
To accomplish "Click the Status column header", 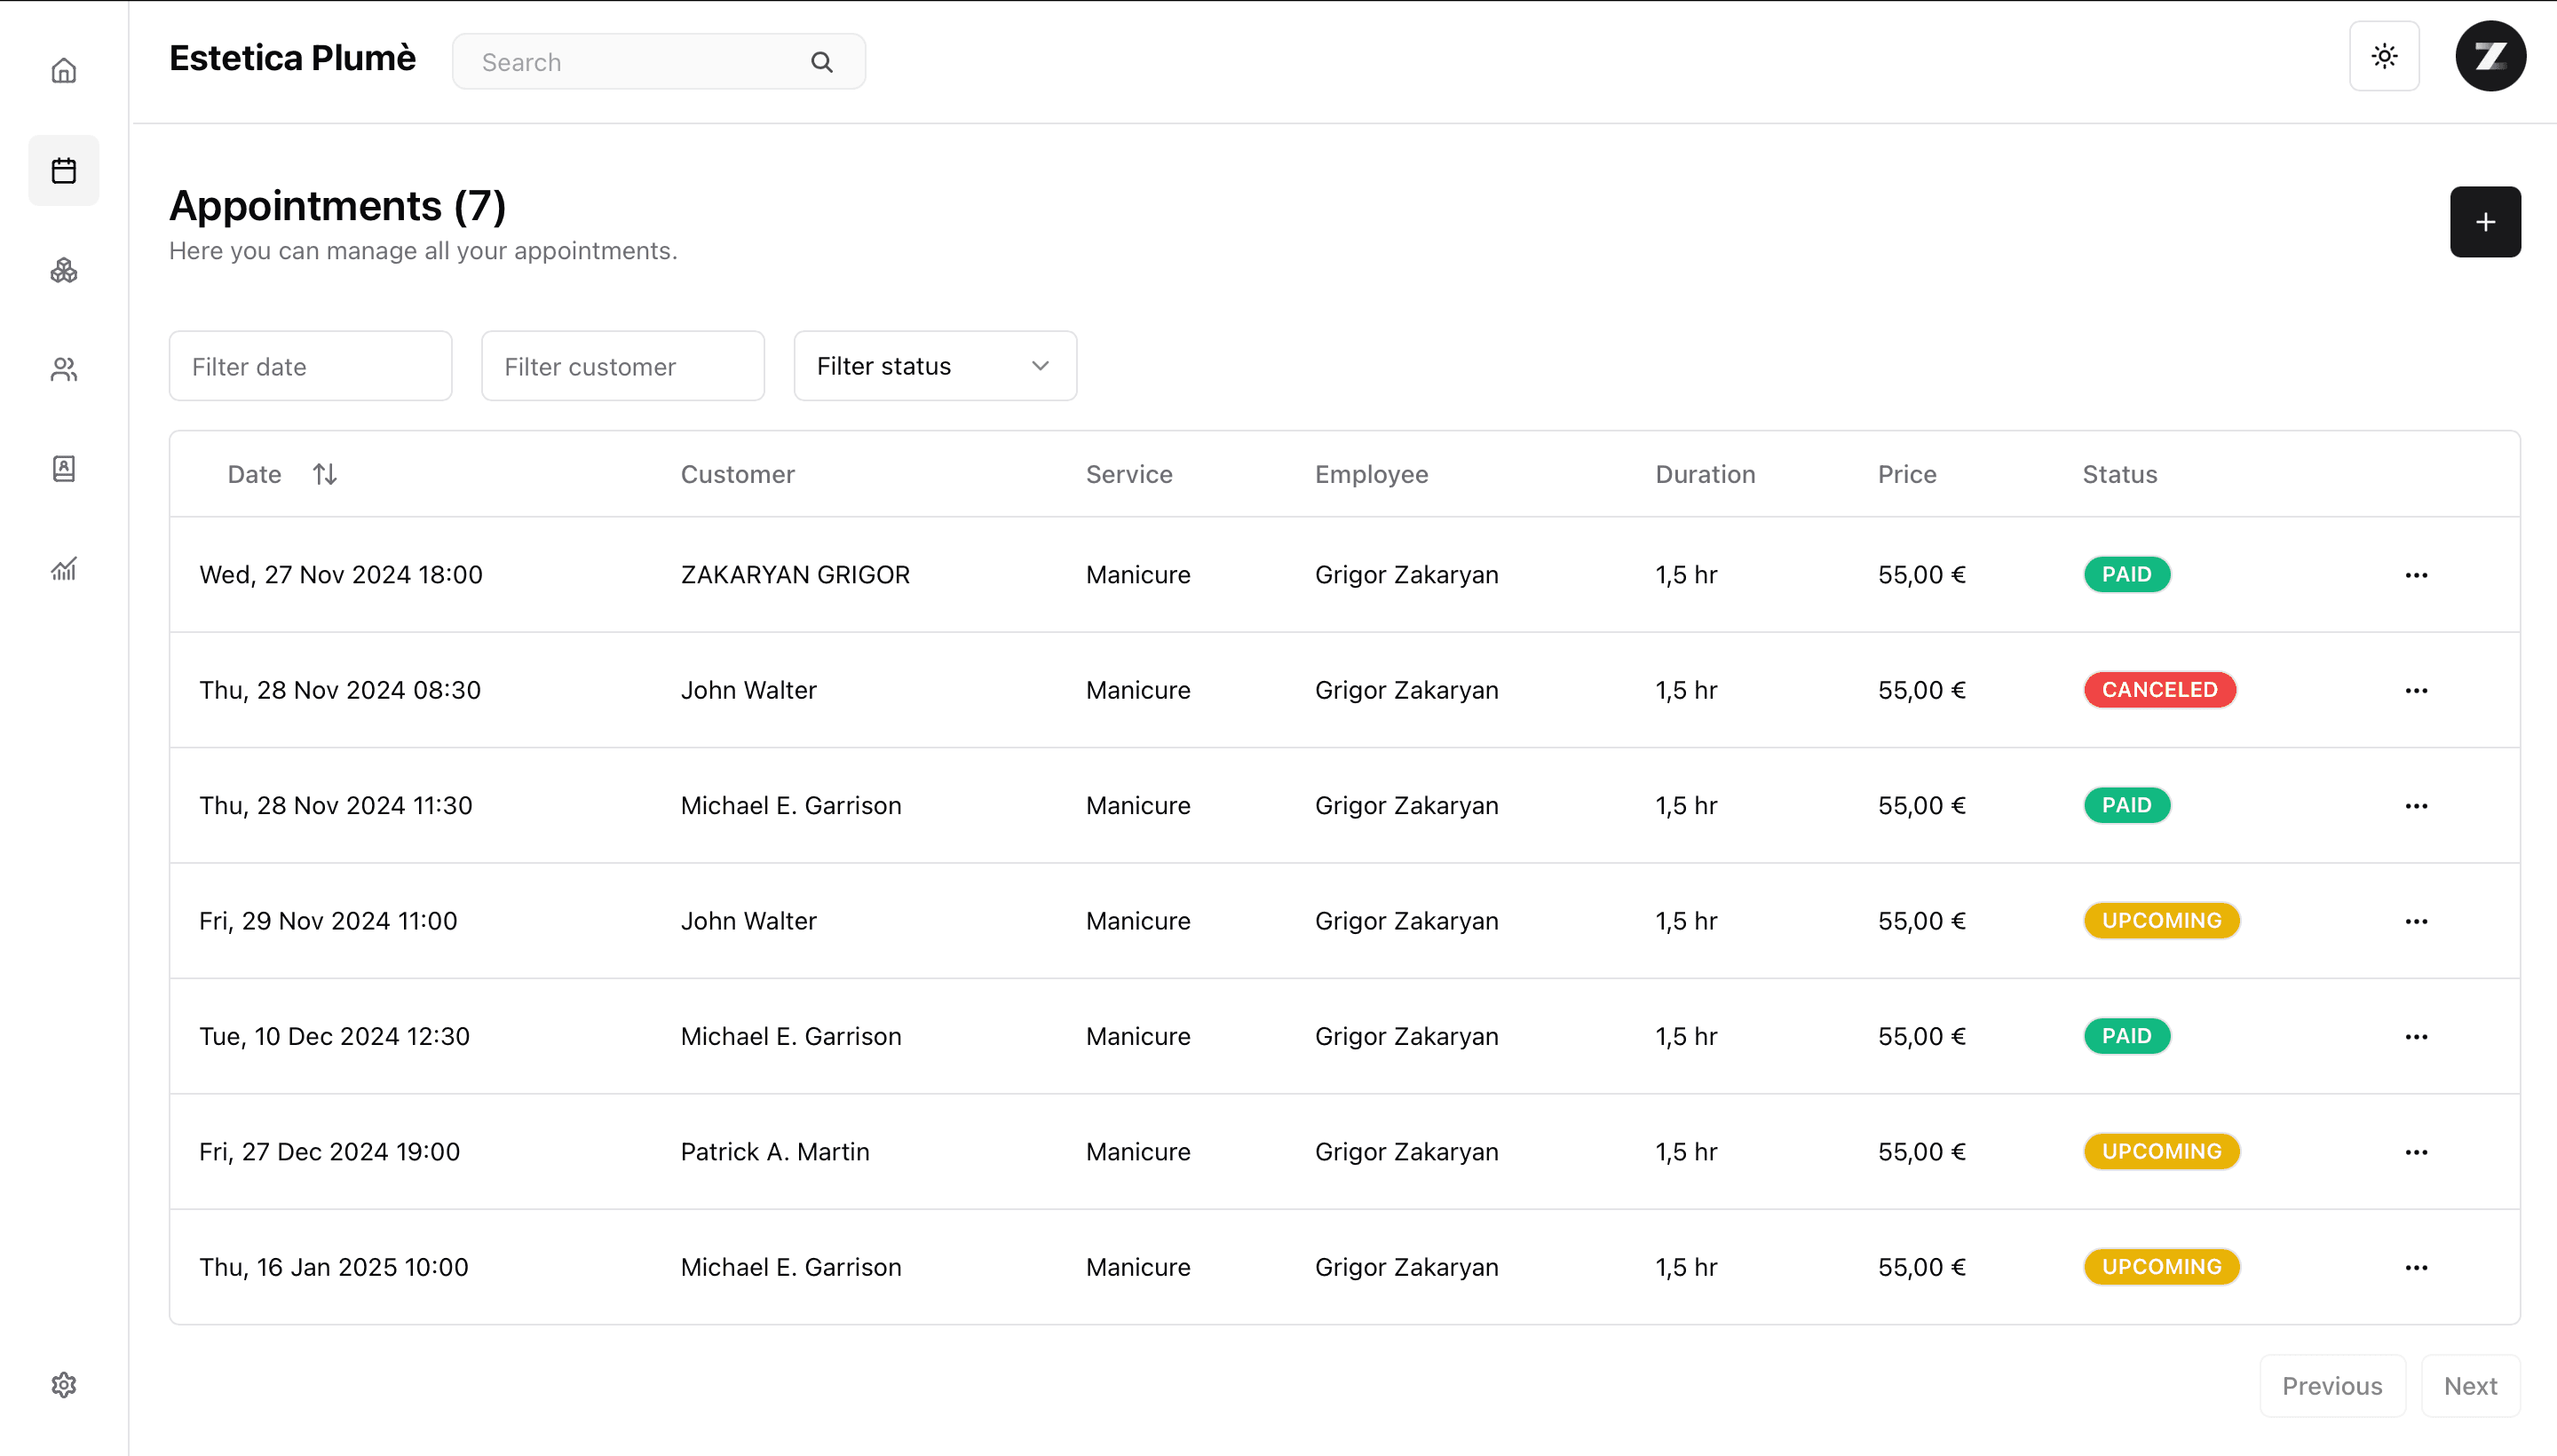I will 2120,474.
